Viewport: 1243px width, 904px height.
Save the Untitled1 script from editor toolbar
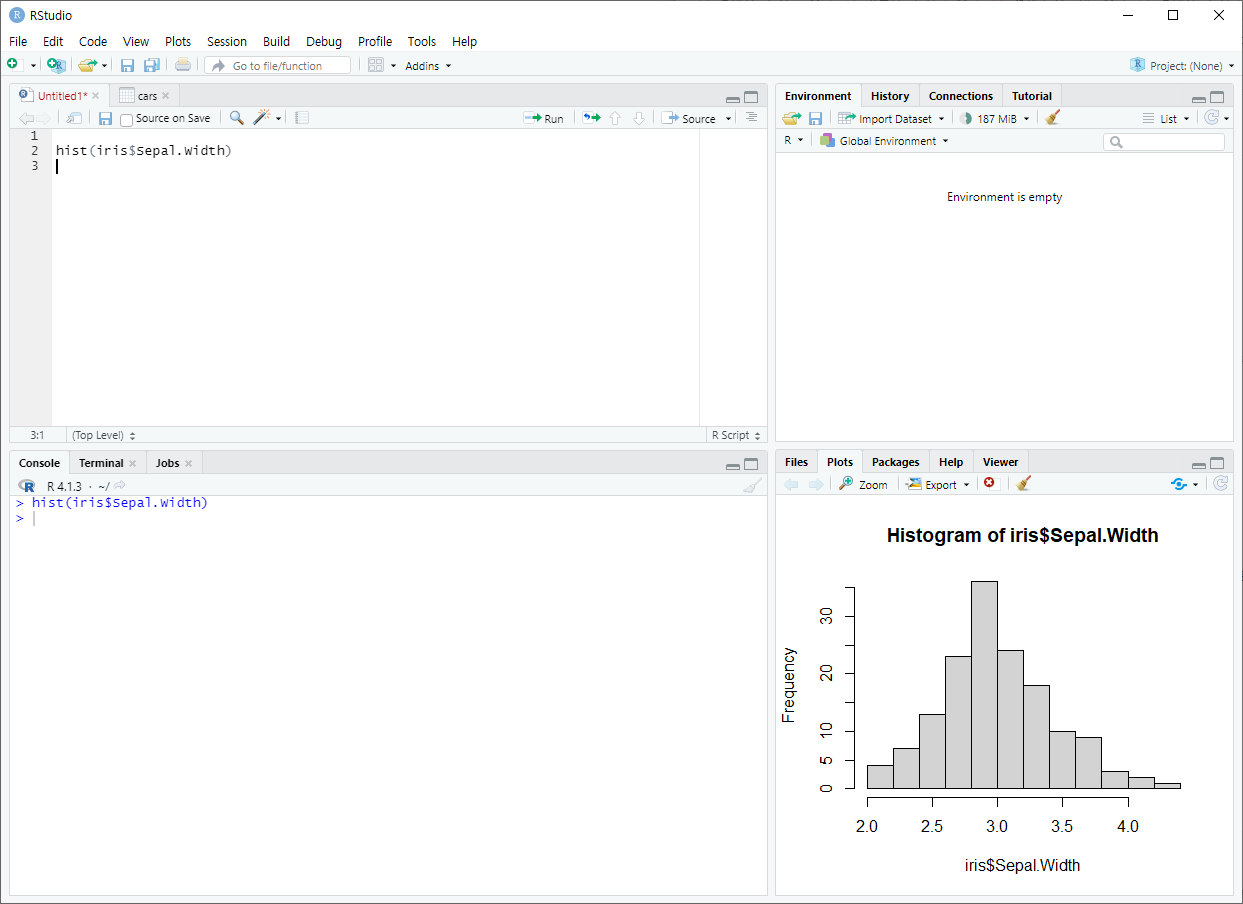coord(105,118)
